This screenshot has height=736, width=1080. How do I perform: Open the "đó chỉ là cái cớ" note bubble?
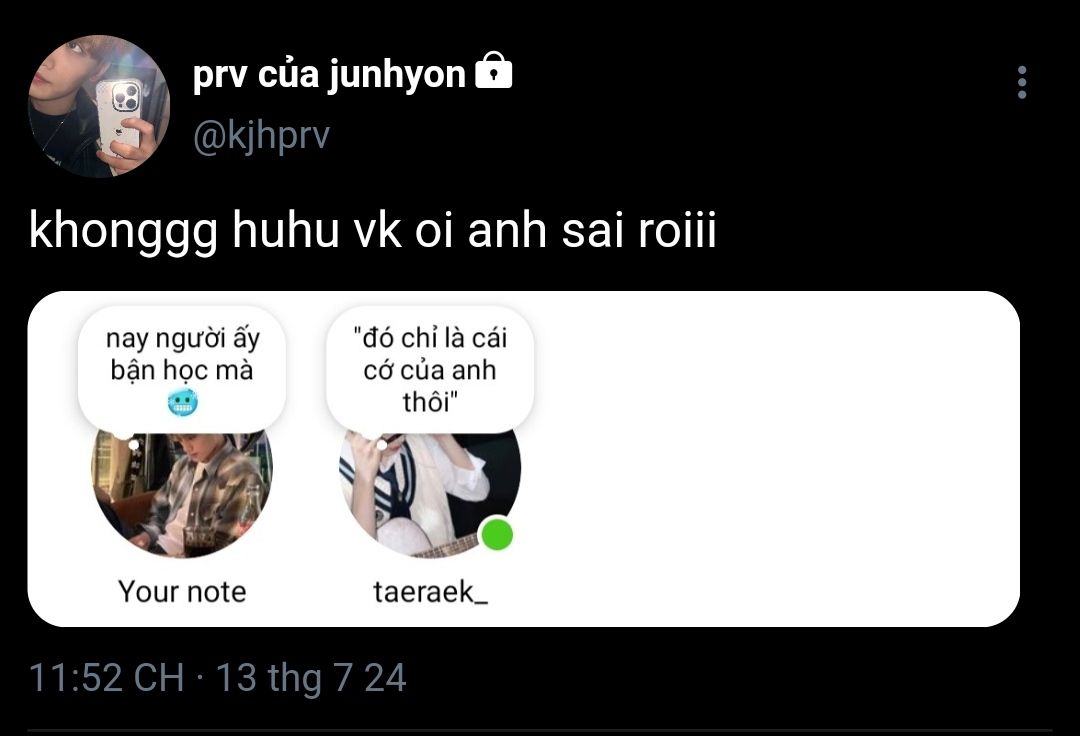tap(430, 368)
